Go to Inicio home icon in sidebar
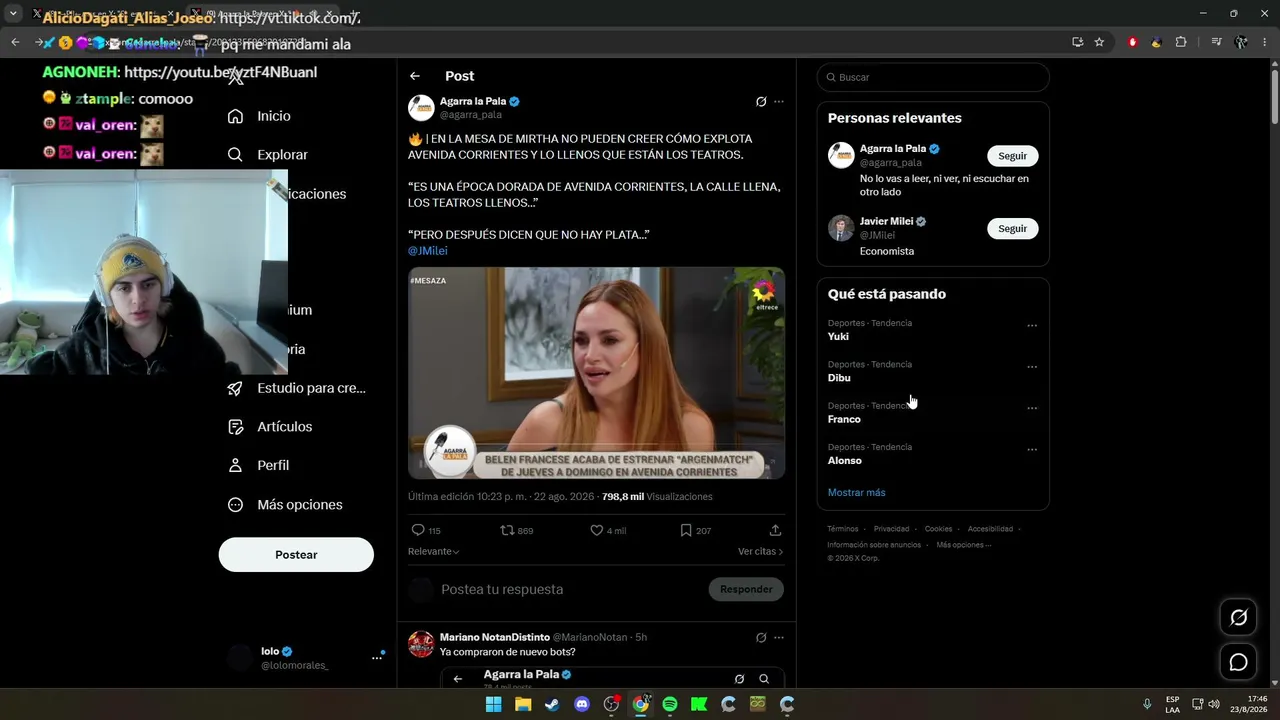Screen dimensions: 1280x720 [x=235, y=116]
